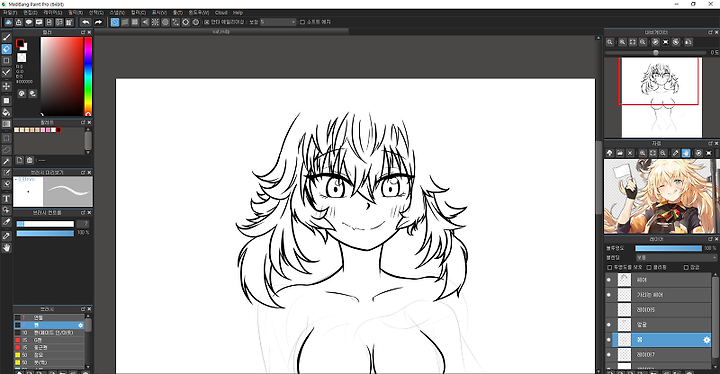Screen dimensions: 720x374
Task: Click the Undo arrow in toolbar
Action: pos(85,22)
